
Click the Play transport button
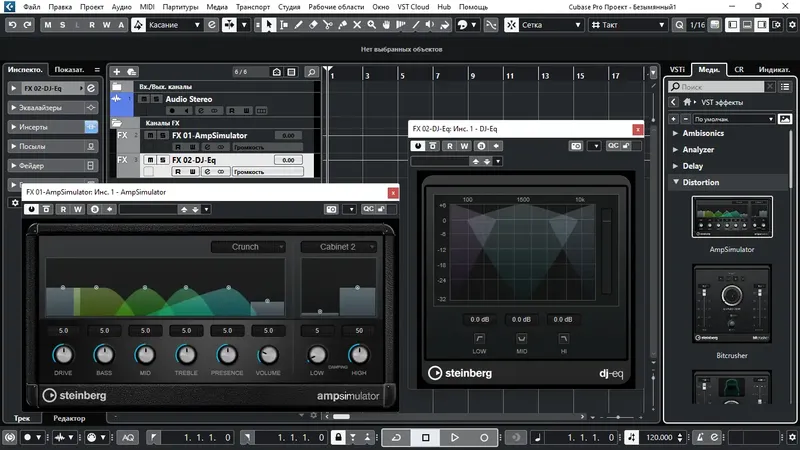point(455,437)
